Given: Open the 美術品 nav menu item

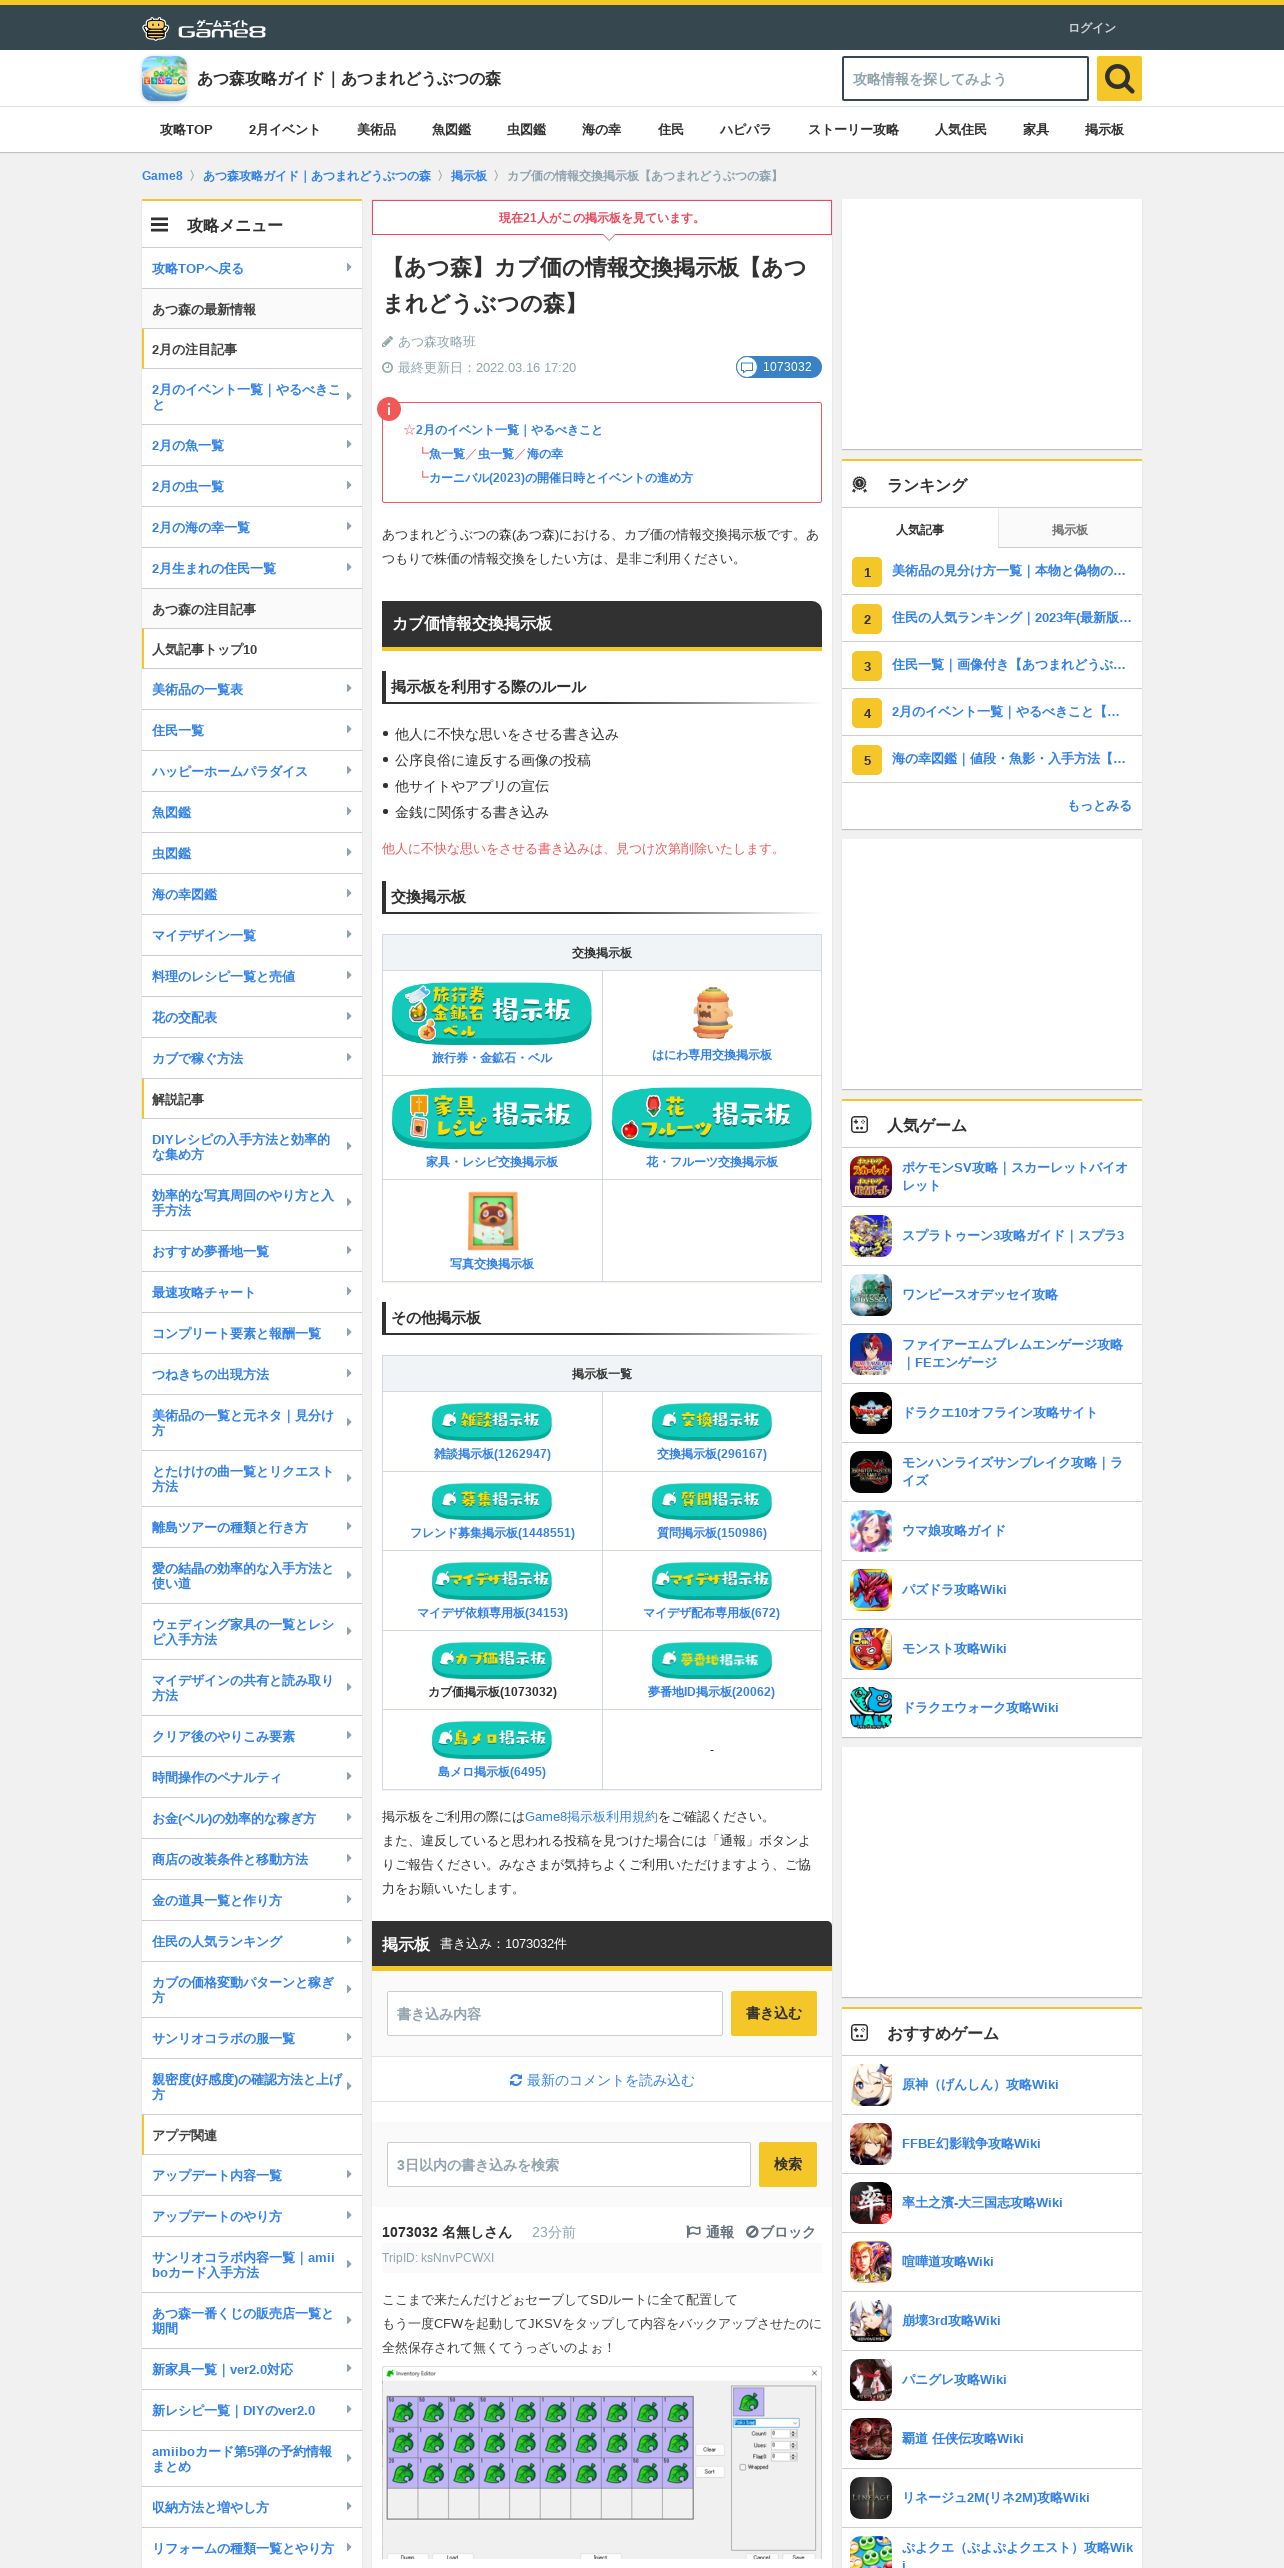Looking at the screenshot, I should tap(376, 130).
